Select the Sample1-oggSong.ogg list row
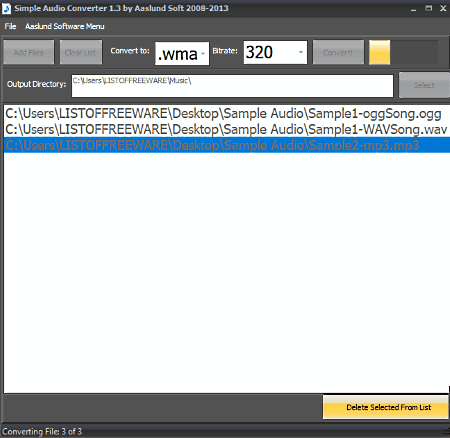450x438 pixels. tap(227, 114)
